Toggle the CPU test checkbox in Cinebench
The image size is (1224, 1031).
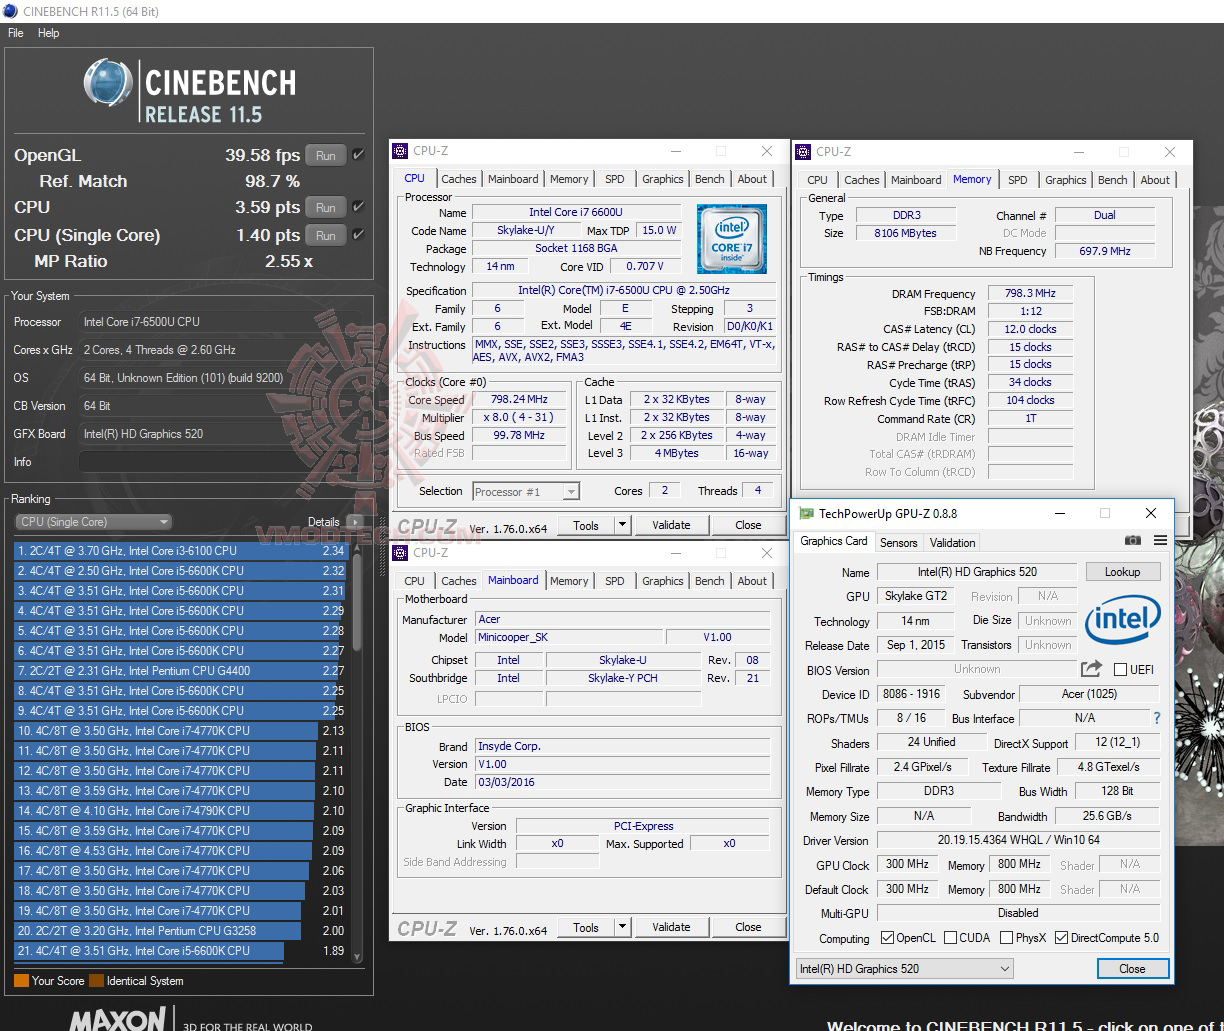coord(358,207)
